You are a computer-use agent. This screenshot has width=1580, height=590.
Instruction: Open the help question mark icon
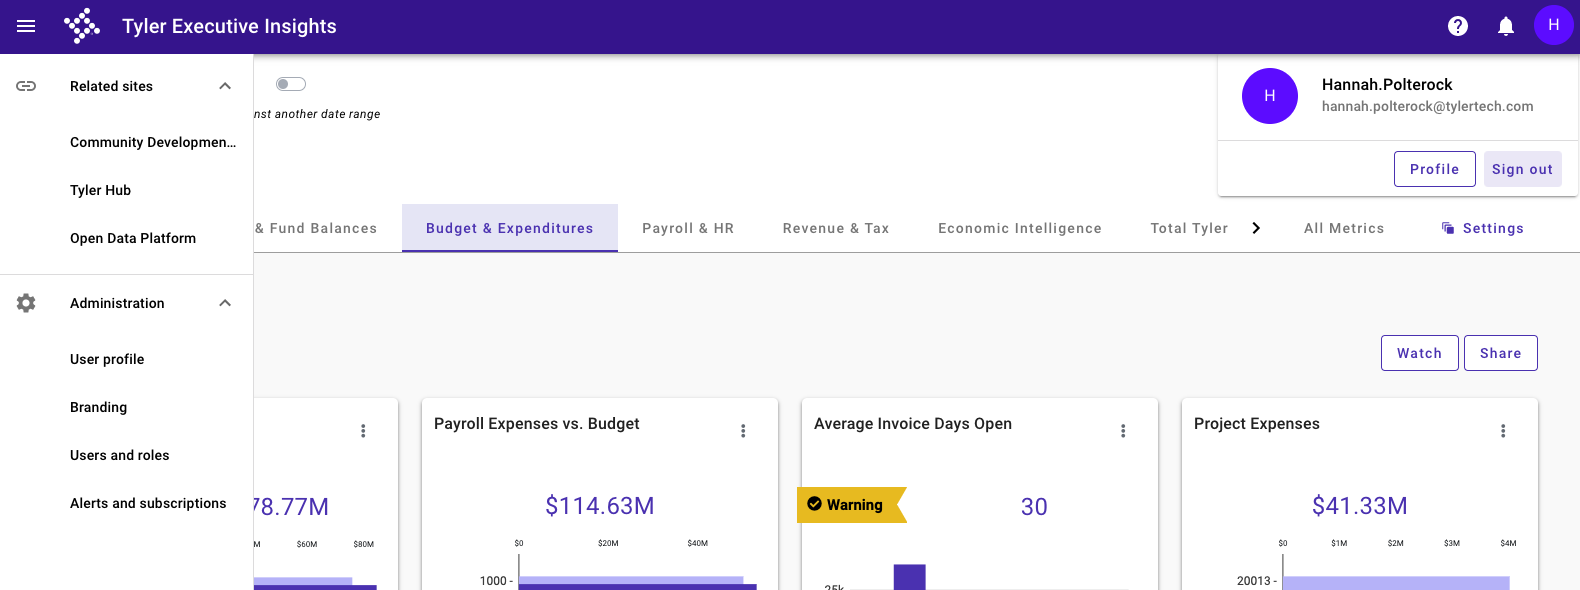pyautogui.click(x=1458, y=26)
